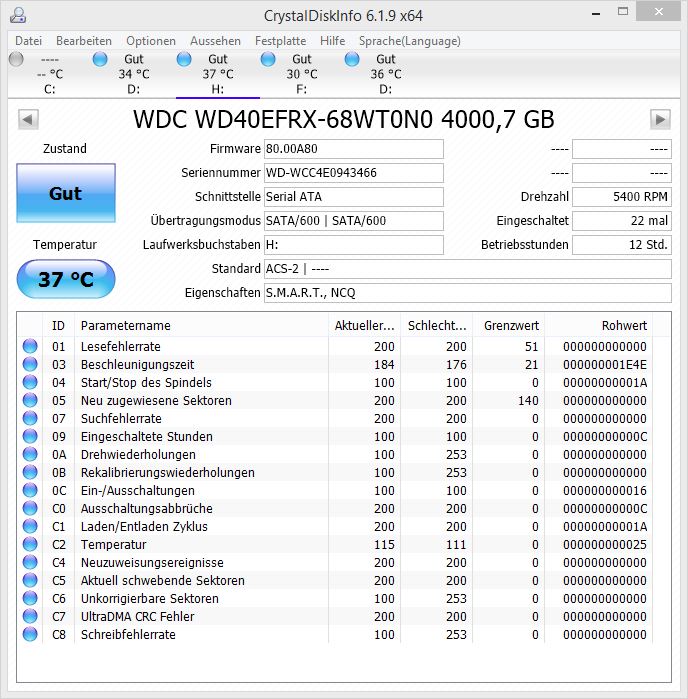
Task: Open the Sprache(Language) menu
Action: coord(410,41)
